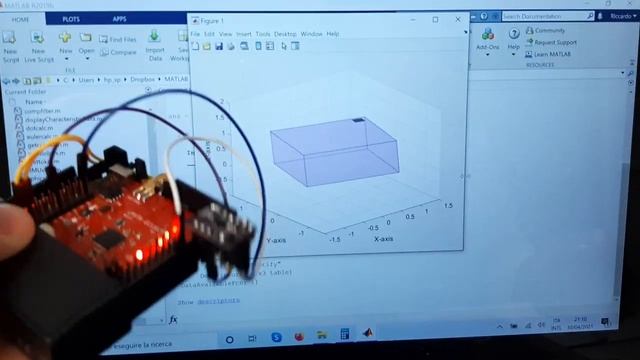Click MATLAB in the address path
640x360 pixels.
(176, 78)
